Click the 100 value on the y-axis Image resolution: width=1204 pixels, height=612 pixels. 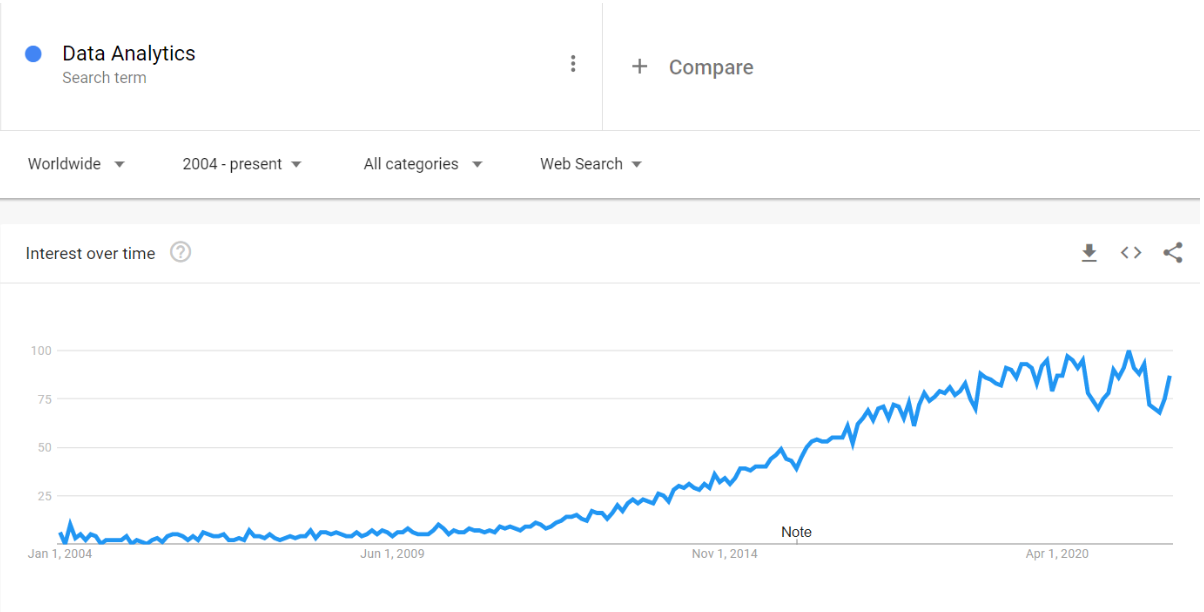click(40, 350)
